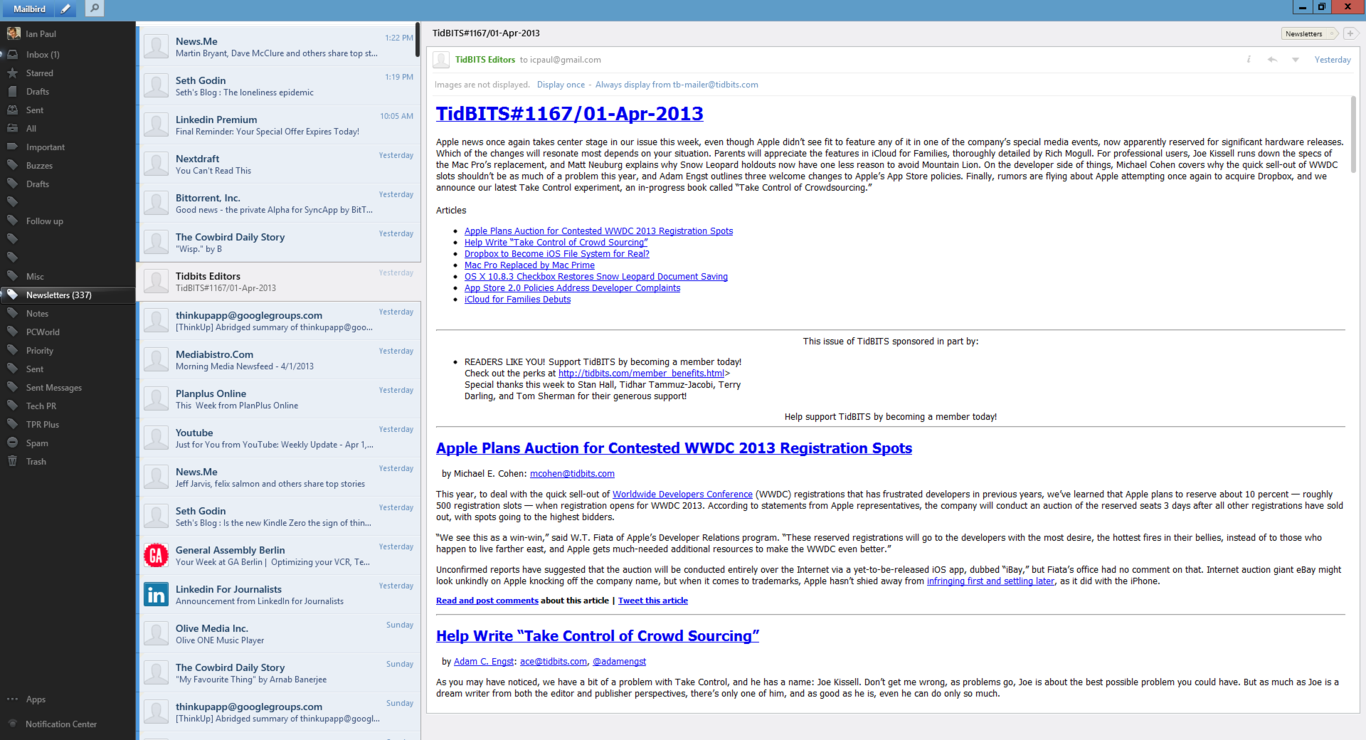Expand the message actions dropdown arrow

click(1295, 60)
